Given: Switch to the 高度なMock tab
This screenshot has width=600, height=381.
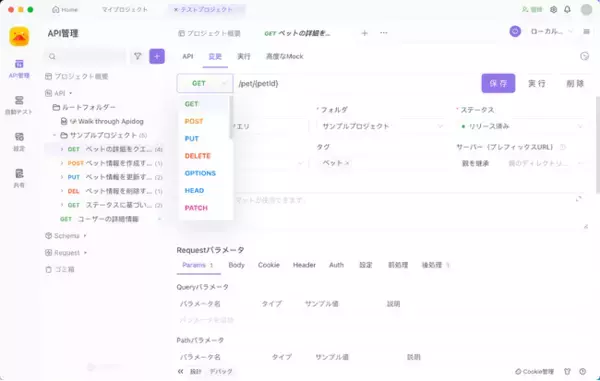Looking at the screenshot, I should point(285,57).
